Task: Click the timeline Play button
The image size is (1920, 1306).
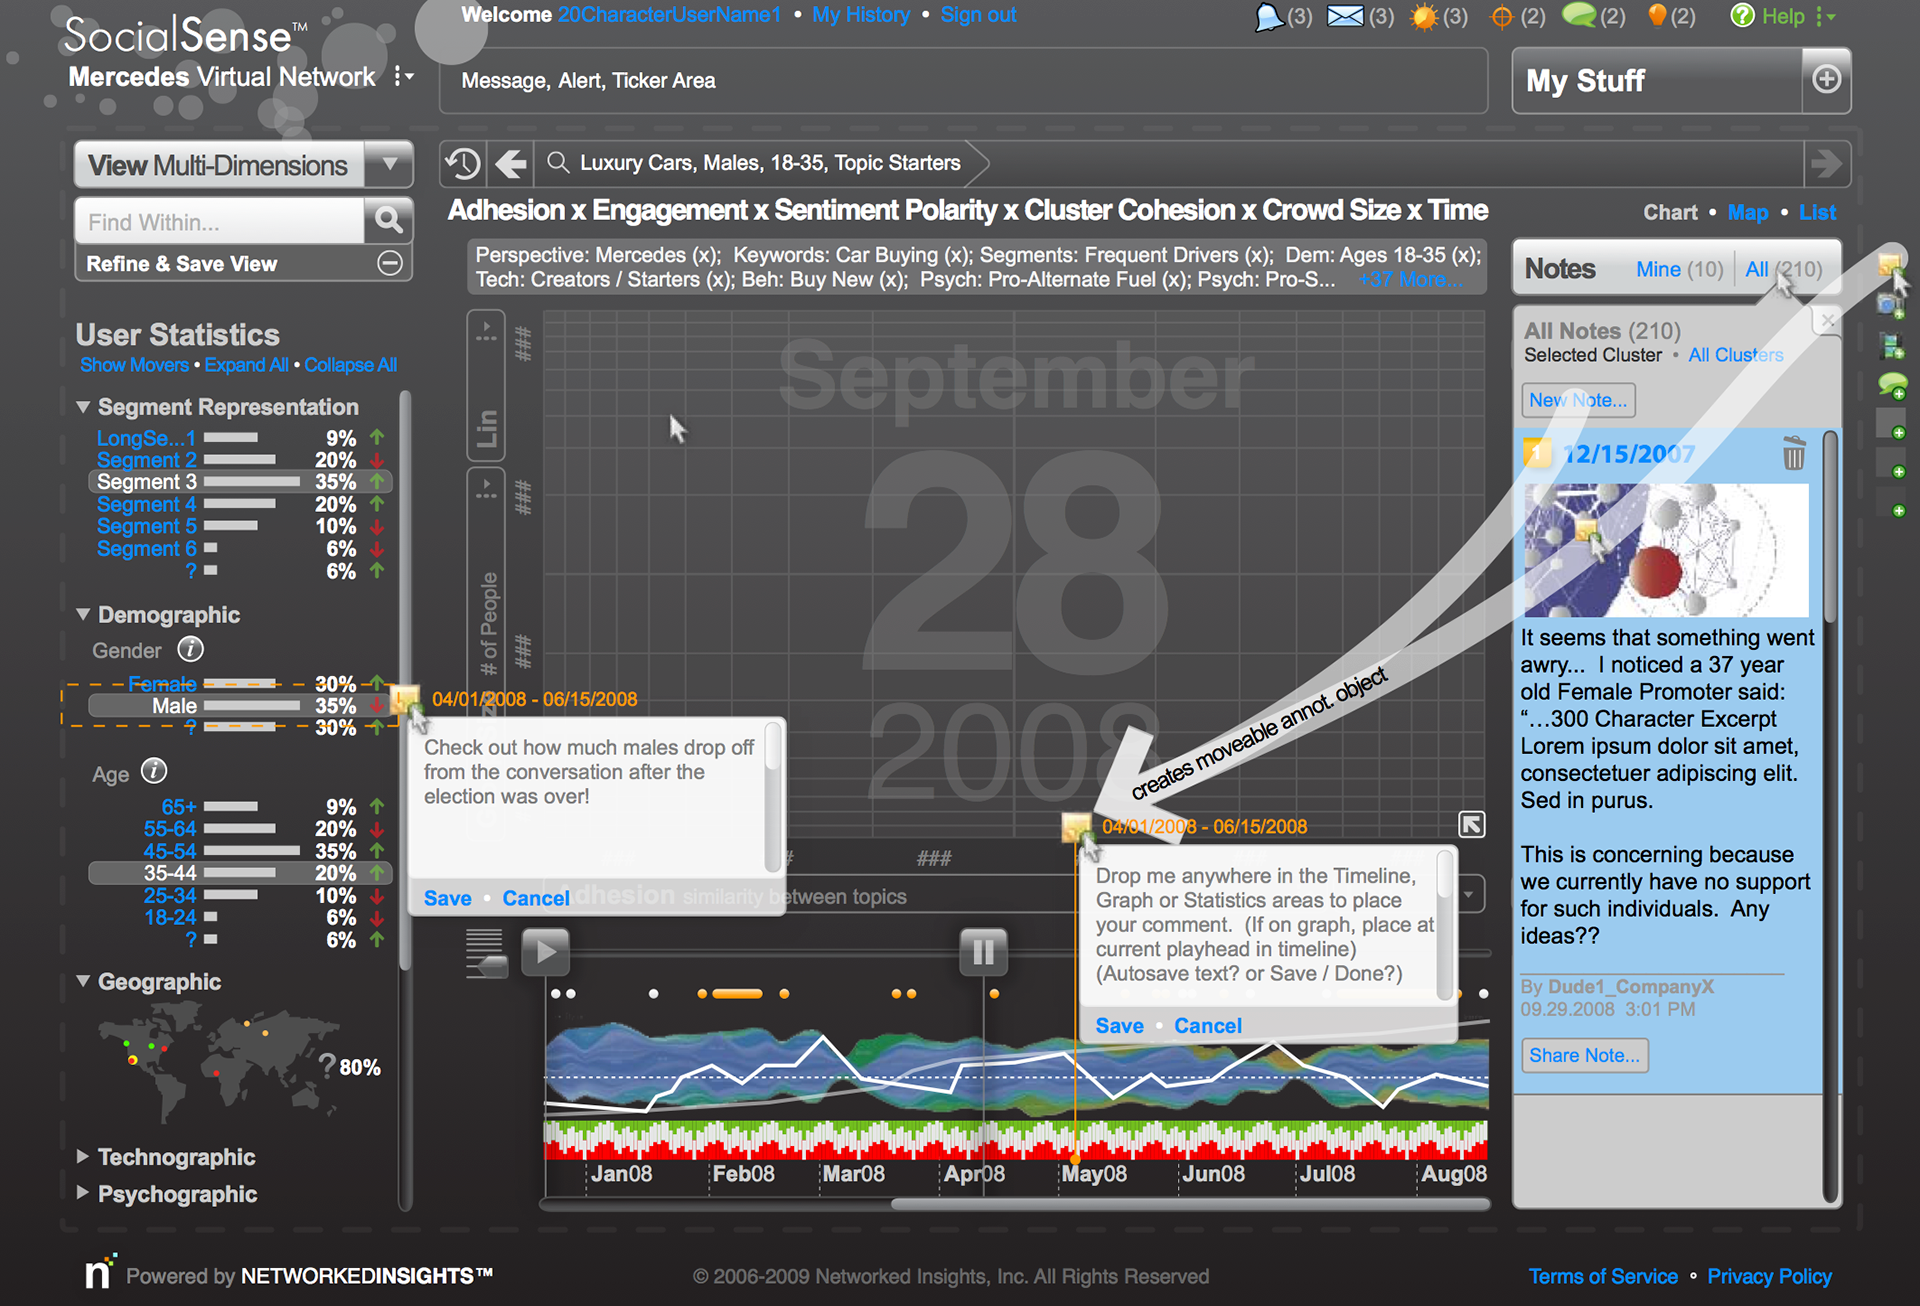Action: (x=545, y=951)
